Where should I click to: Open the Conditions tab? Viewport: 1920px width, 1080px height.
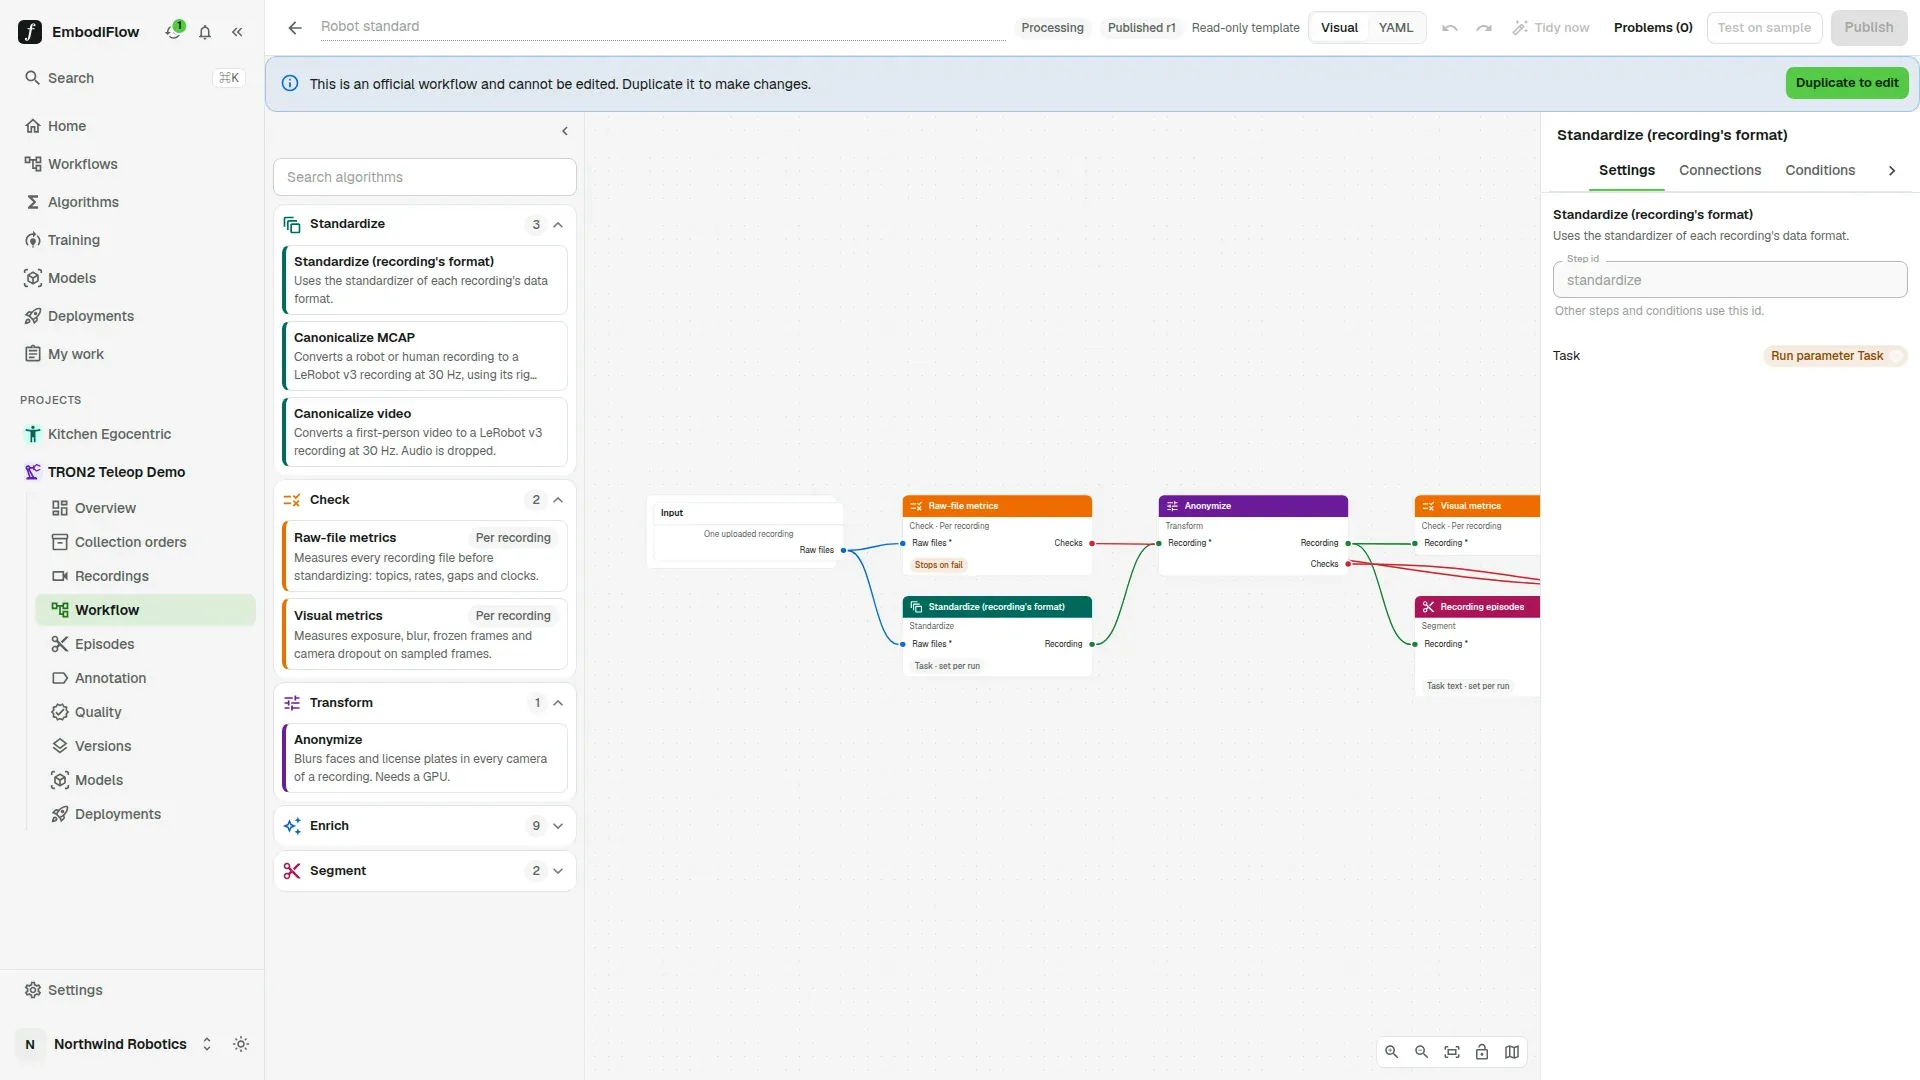tap(1820, 171)
